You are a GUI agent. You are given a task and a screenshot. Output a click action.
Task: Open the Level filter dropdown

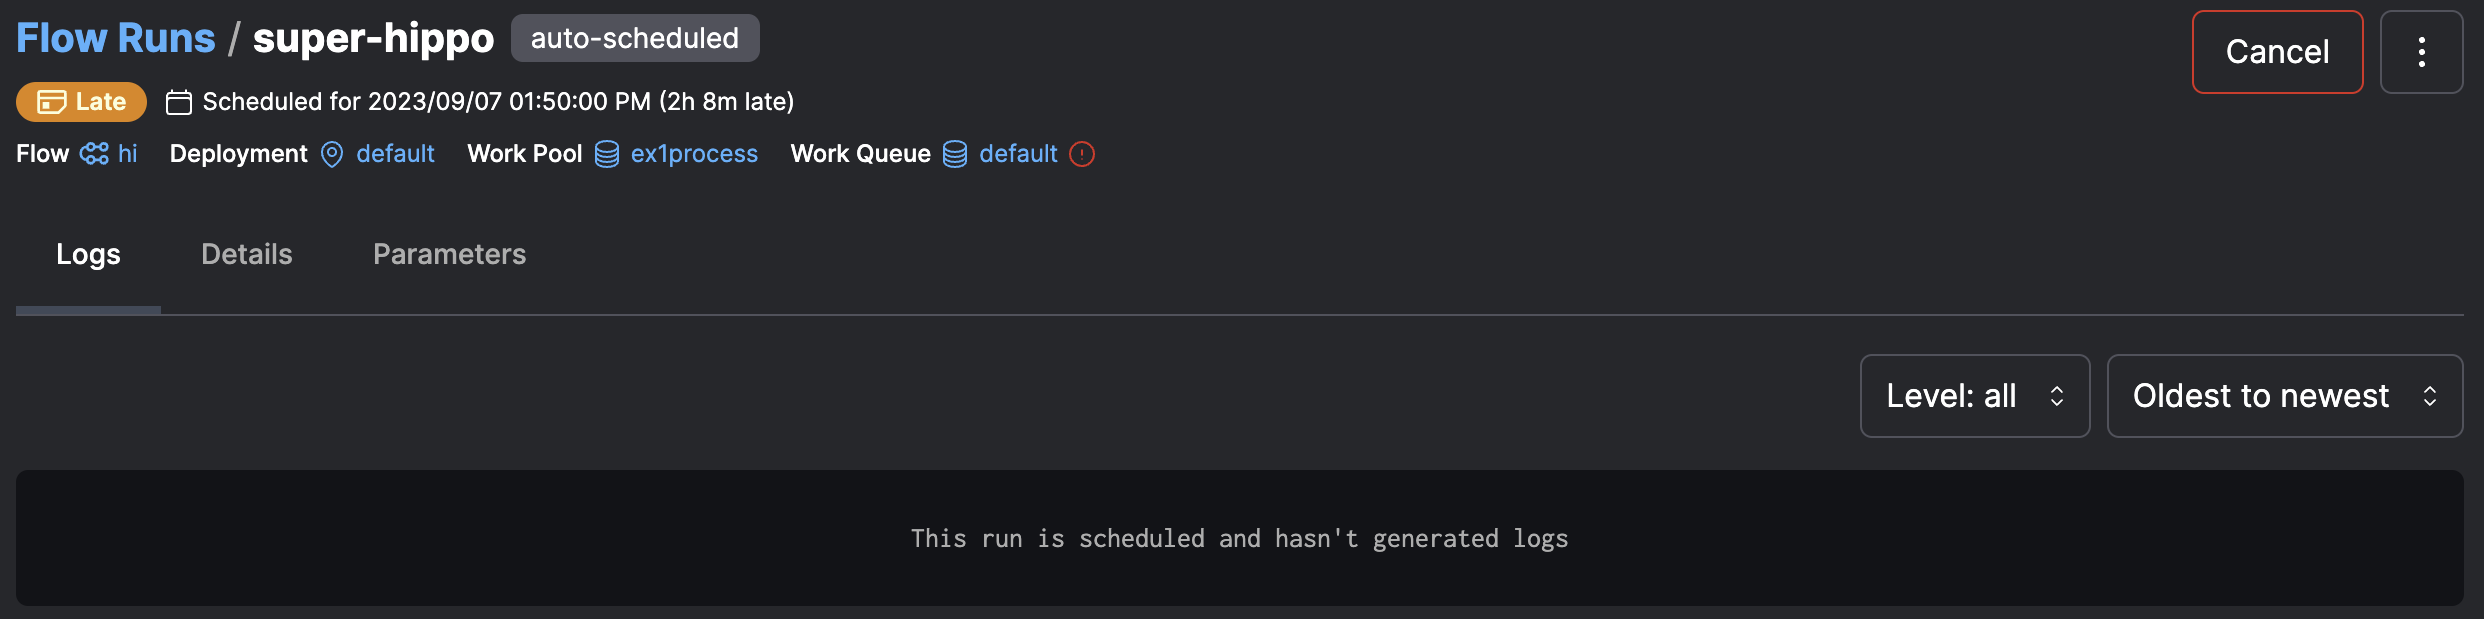(1974, 395)
